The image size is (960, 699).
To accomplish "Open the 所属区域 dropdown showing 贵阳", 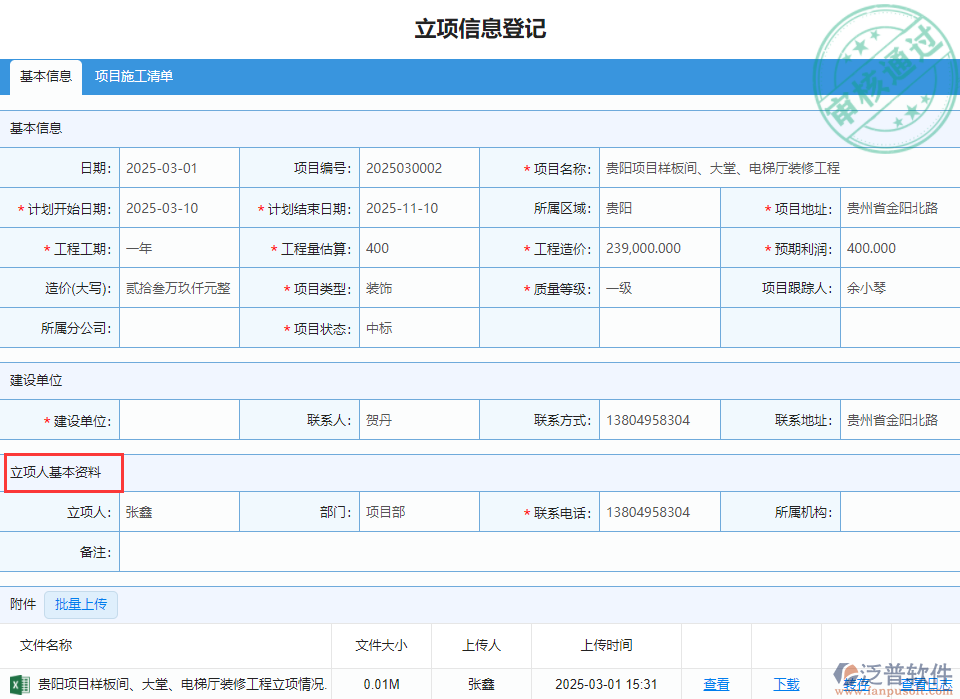I will click(660, 208).
